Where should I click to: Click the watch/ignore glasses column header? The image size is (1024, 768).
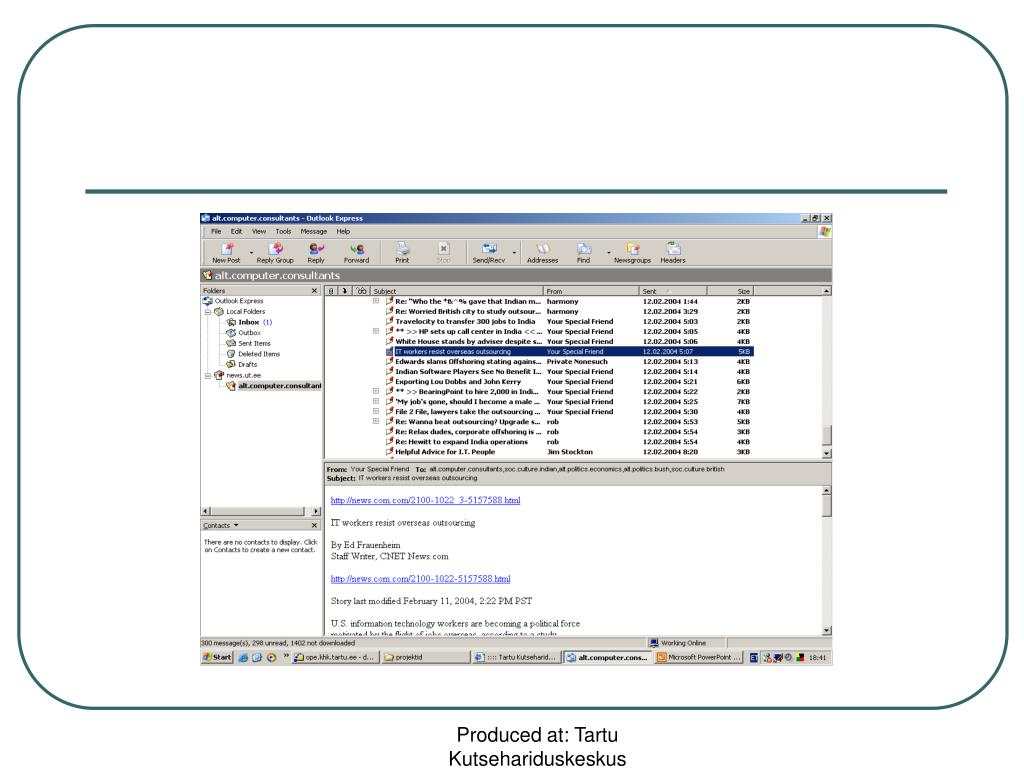[361, 291]
